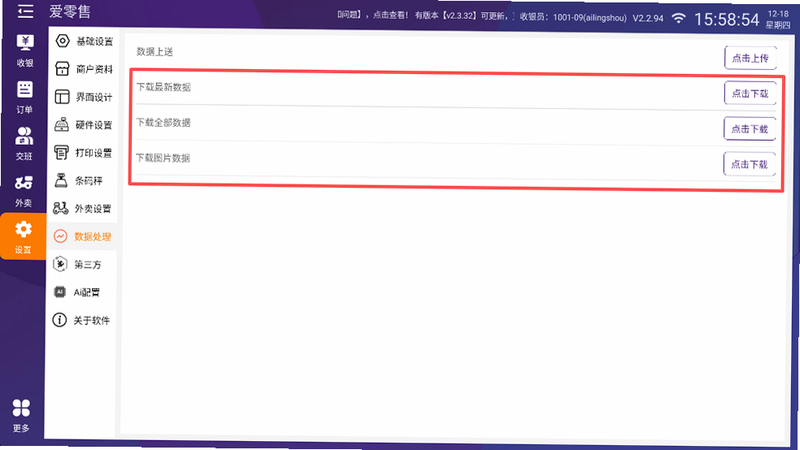The width and height of the screenshot is (800, 450).
Task: Open the 硬件设置 menu entry
Action: click(x=83, y=124)
